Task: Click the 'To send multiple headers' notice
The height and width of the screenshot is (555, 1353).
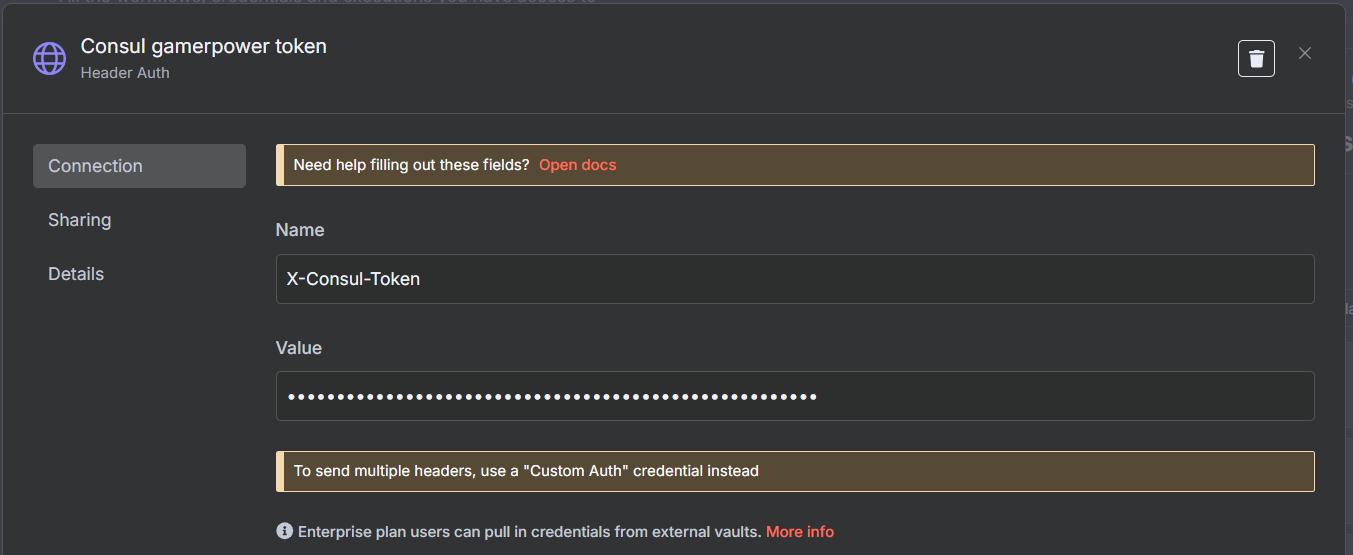Action: point(526,471)
